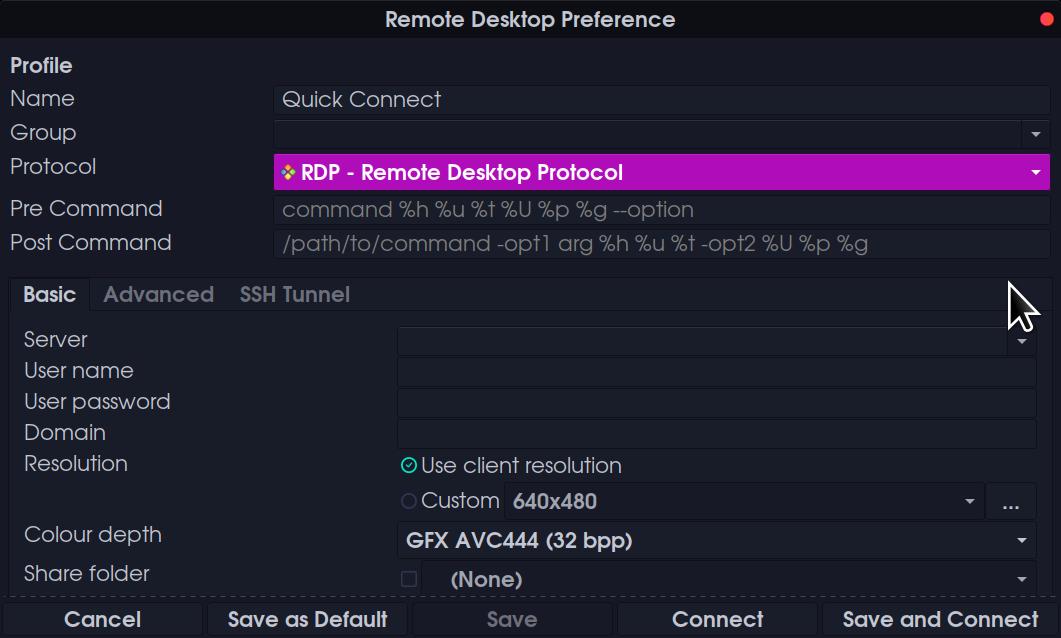Select the Basic tab
The height and width of the screenshot is (638, 1061).
49,295
